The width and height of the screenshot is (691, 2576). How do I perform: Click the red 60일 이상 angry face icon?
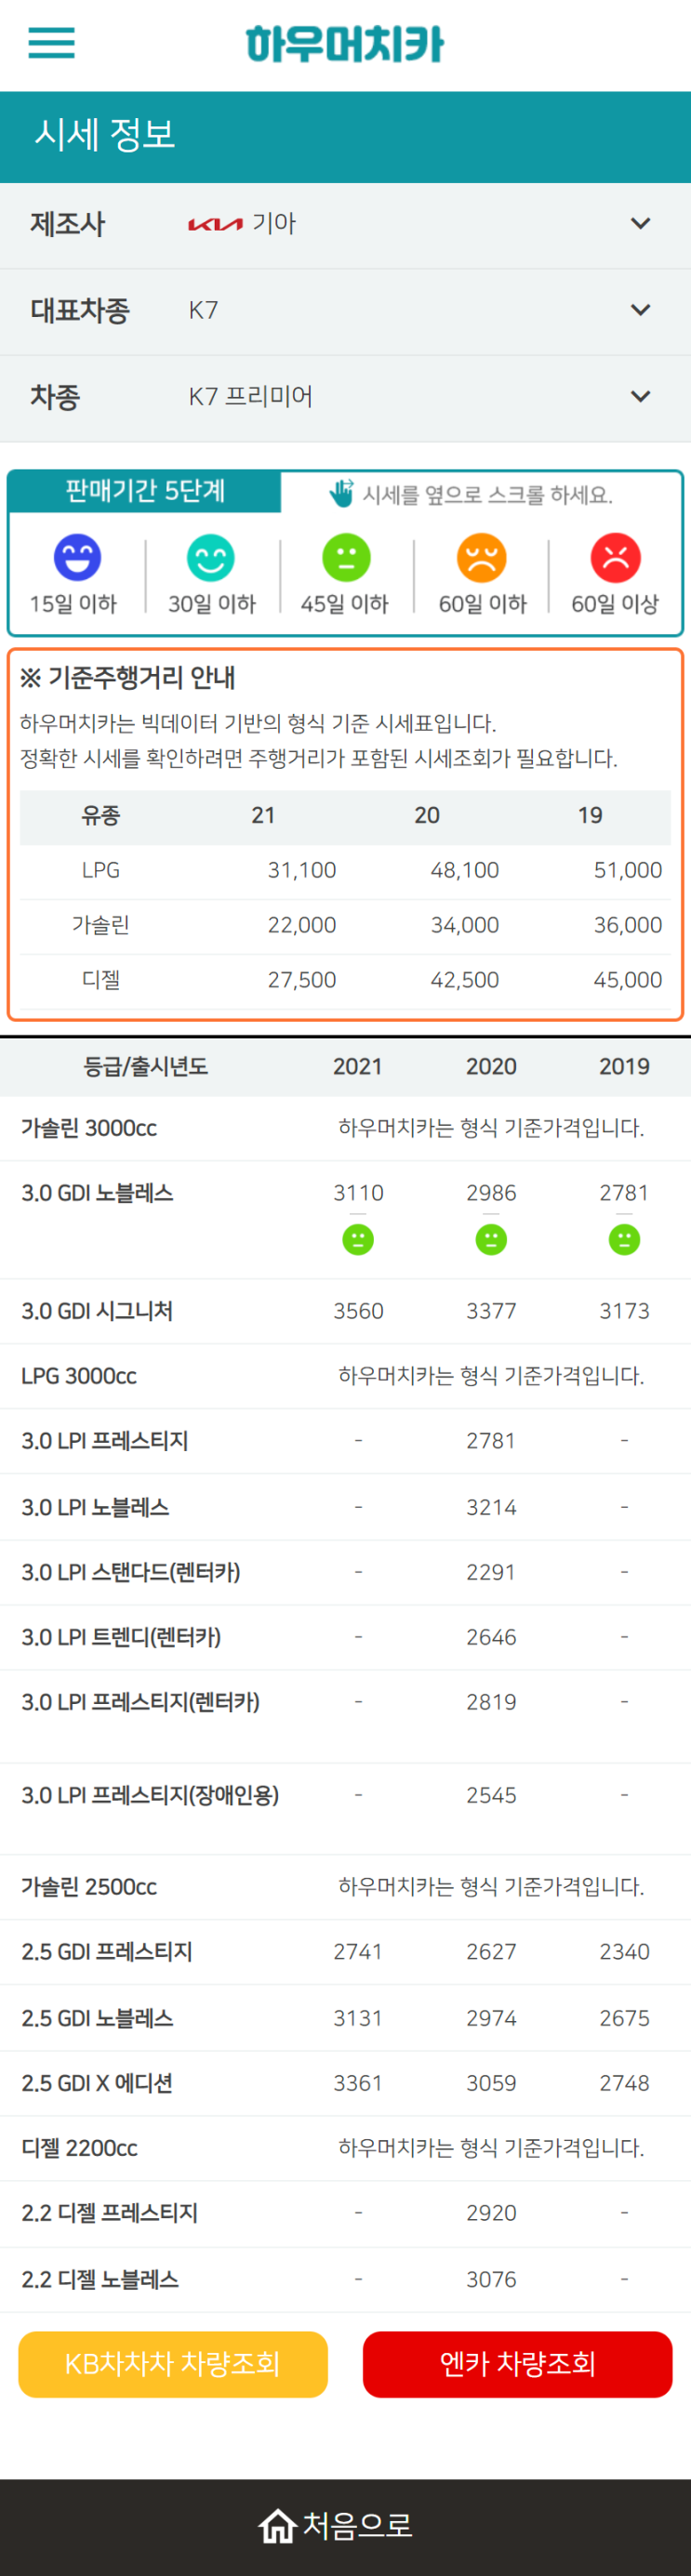click(616, 557)
